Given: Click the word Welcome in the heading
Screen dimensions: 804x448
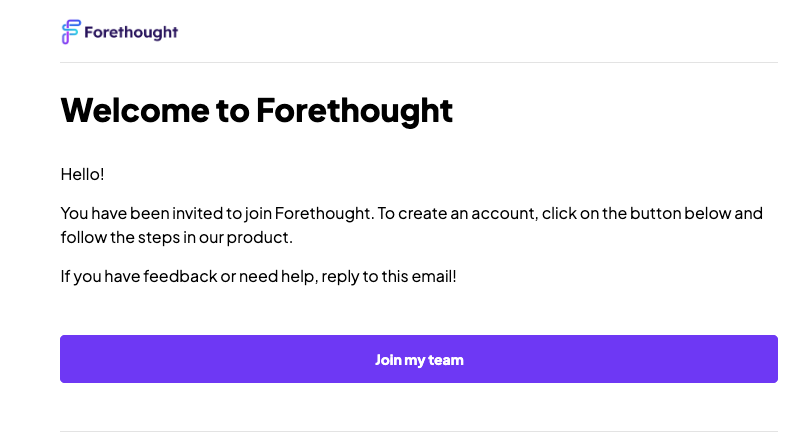Looking at the screenshot, I should click(135, 110).
